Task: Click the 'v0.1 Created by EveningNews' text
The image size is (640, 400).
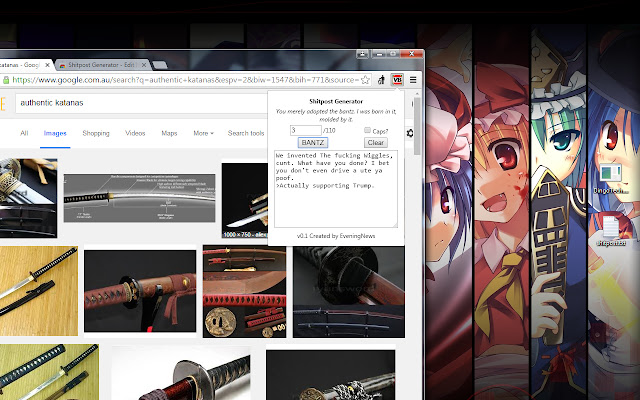Action: (336, 236)
